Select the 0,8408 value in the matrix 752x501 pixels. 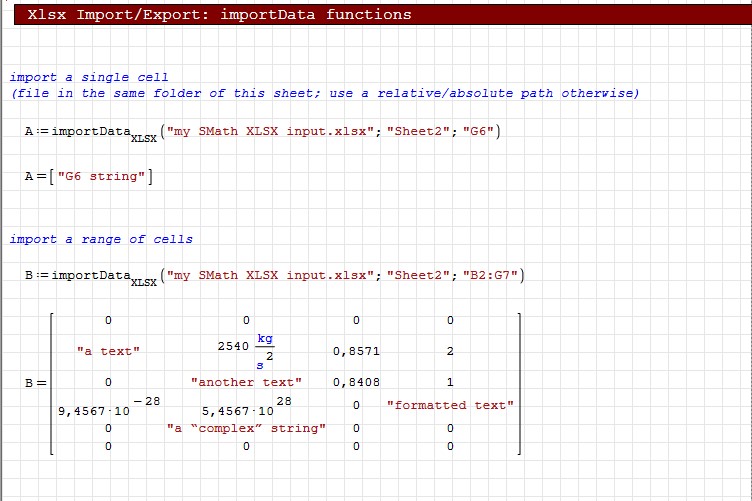click(x=356, y=382)
